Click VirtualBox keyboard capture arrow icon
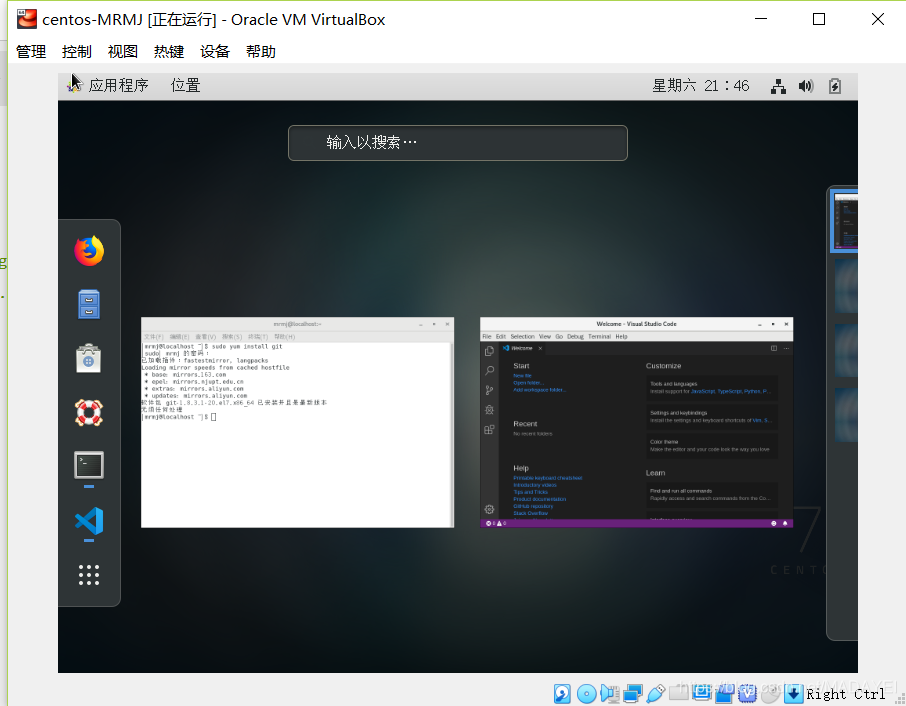The width and height of the screenshot is (906, 706). pos(794,693)
